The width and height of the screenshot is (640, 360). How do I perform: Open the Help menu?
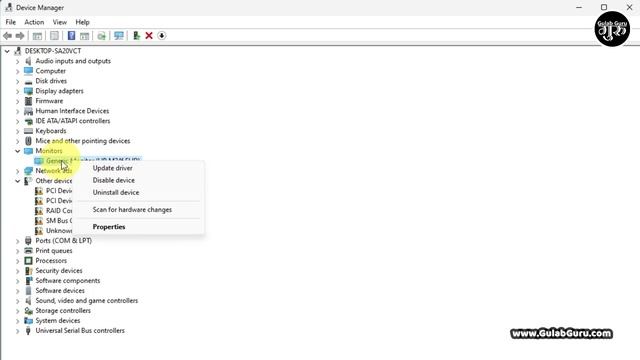click(82, 22)
